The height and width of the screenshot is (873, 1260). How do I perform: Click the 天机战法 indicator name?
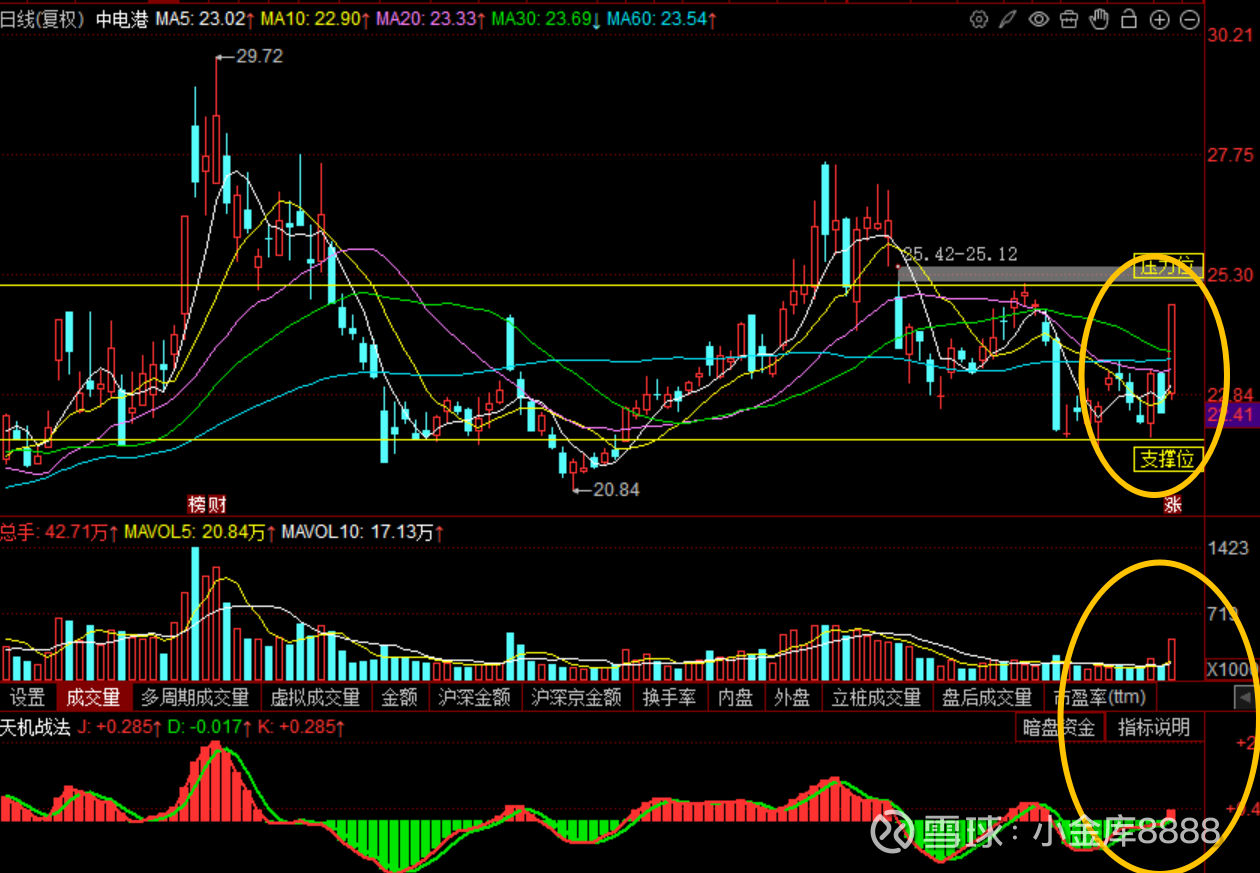pyautogui.click(x=35, y=727)
